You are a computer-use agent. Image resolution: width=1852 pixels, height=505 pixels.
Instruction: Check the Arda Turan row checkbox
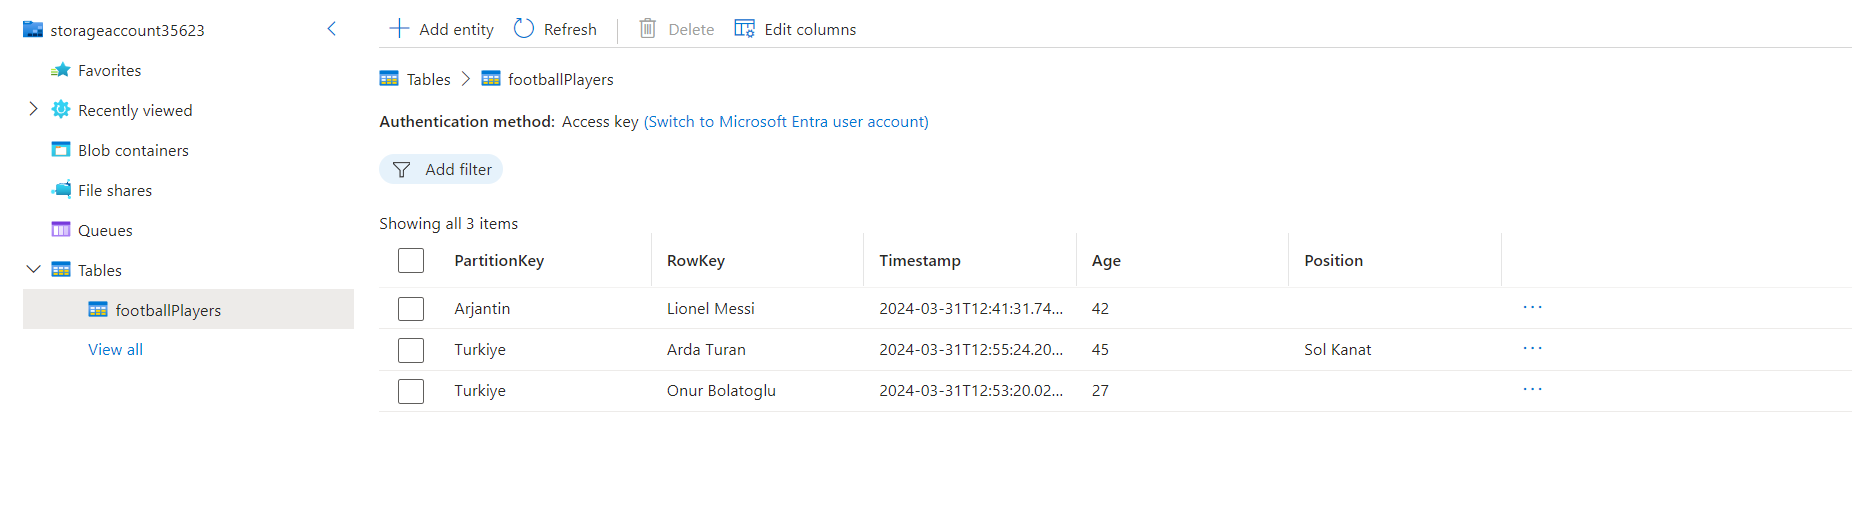411,350
